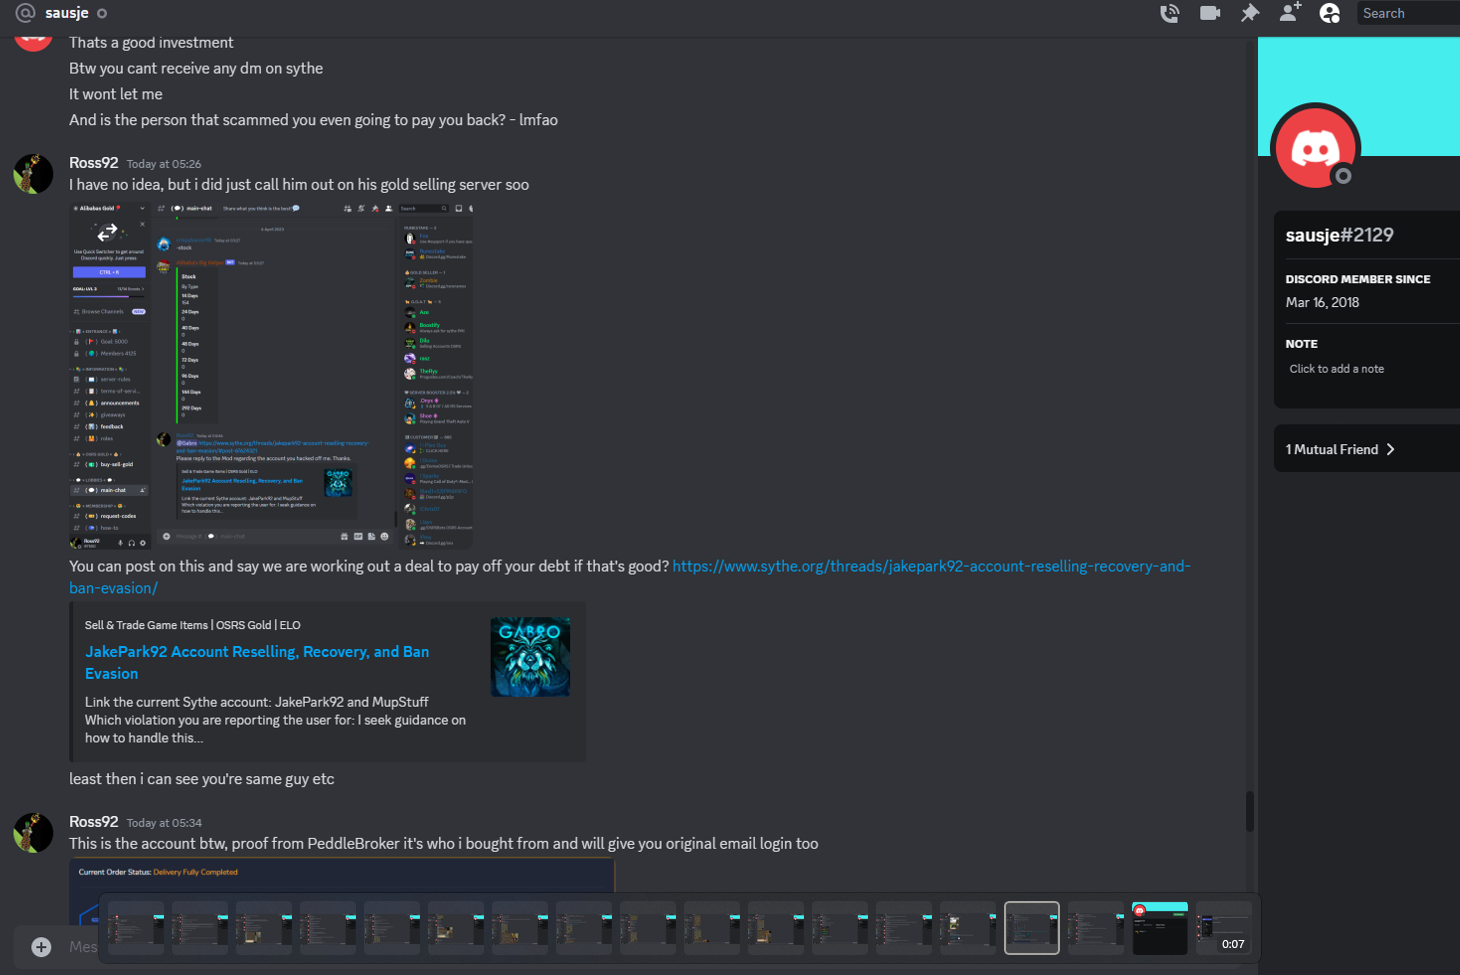Open Ross92's avatar on the 05:26 message

pos(33,174)
